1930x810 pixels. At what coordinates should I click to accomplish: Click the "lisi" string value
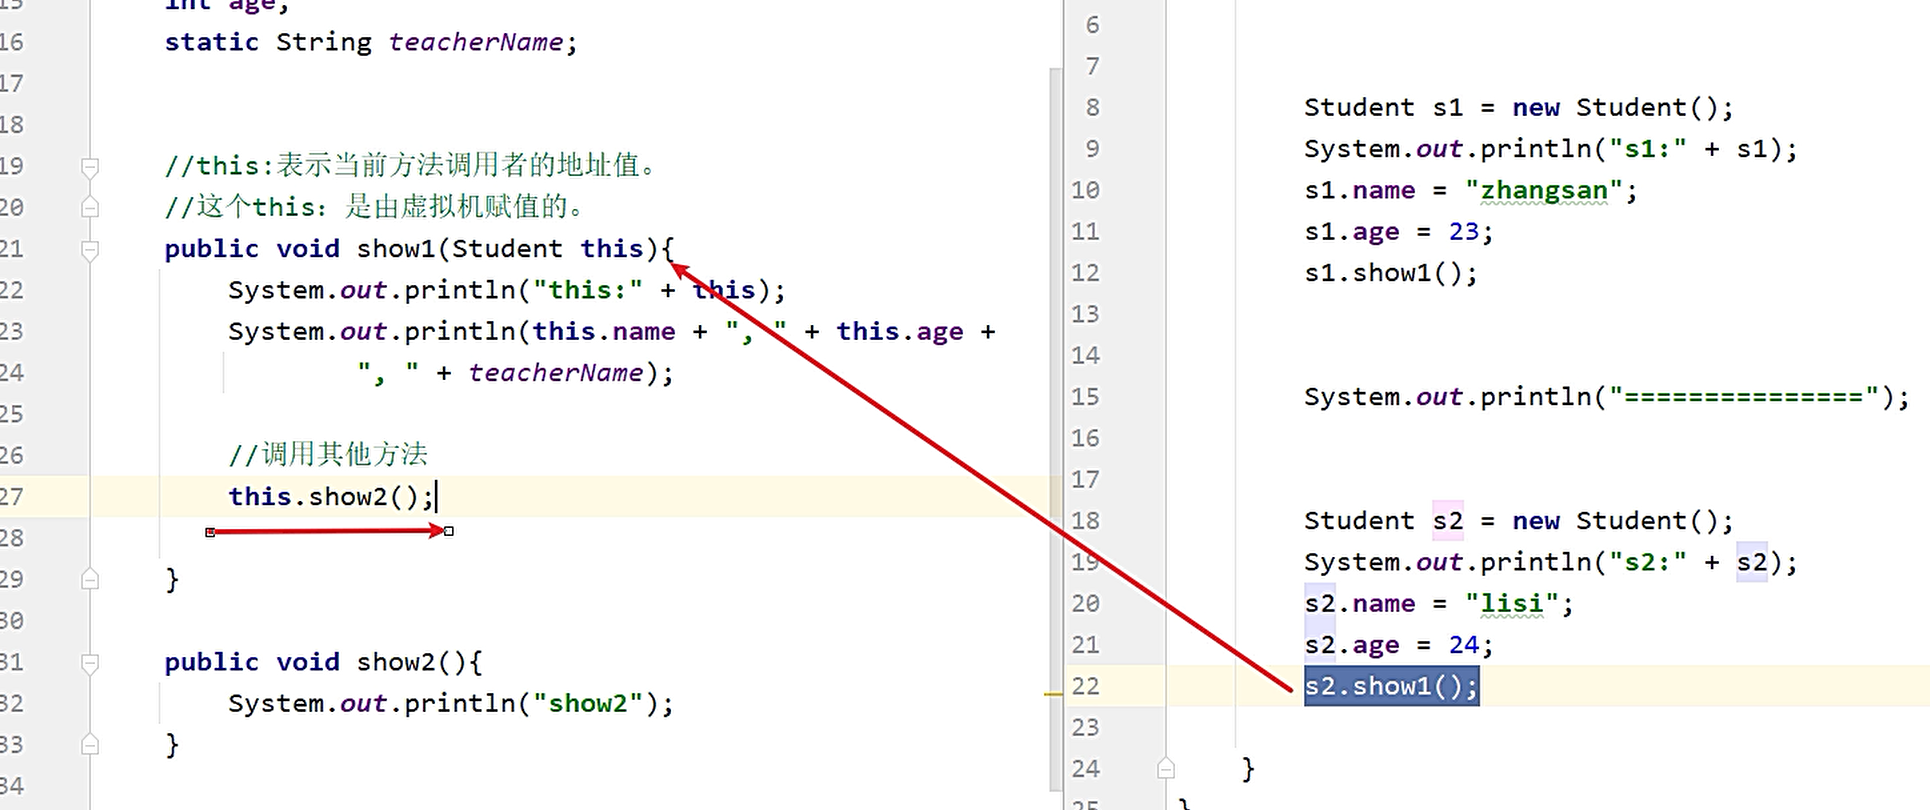1511,604
